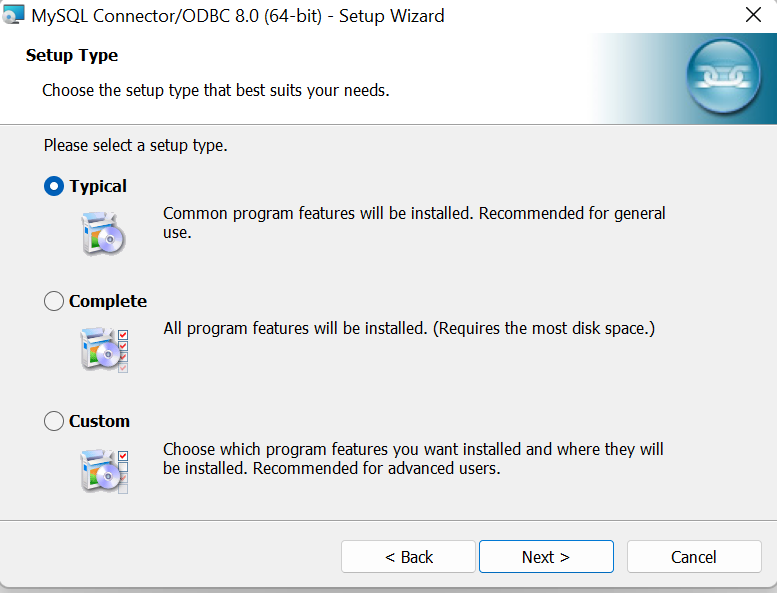Screen dimensions: 777x593
Task: Select the Typical radio button
Action: click(x=54, y=186)
